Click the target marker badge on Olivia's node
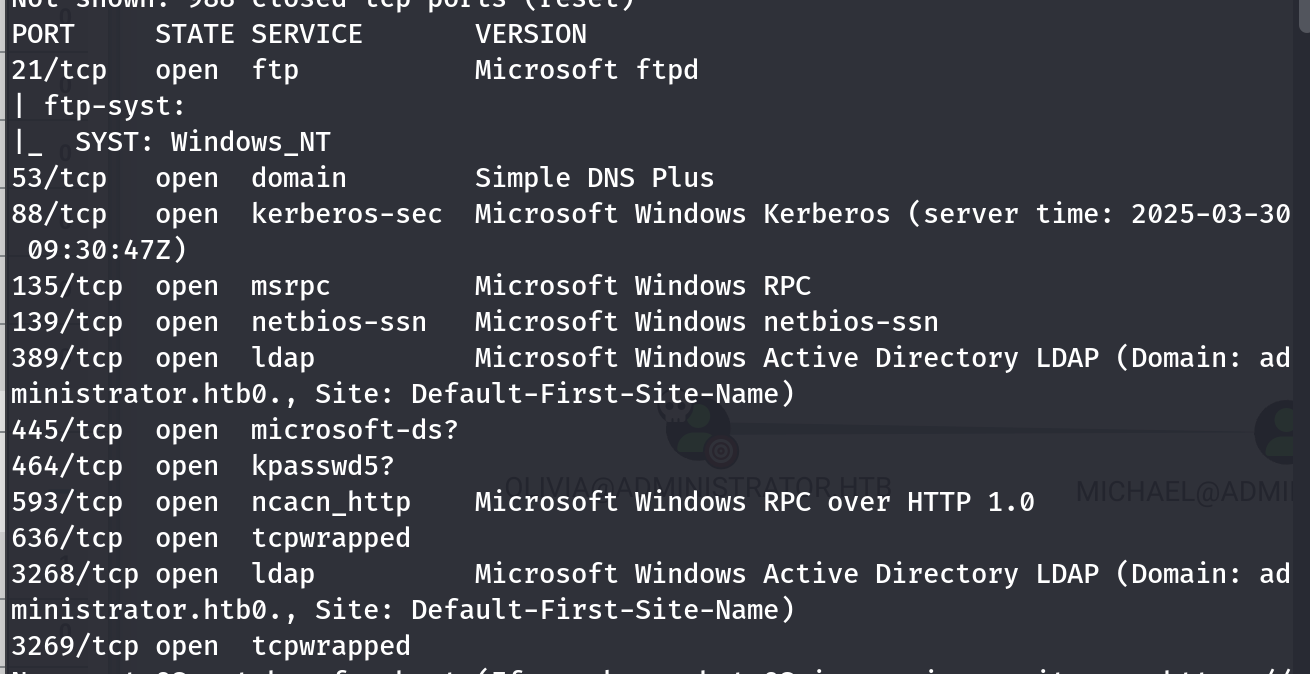This screenshot has height=674, width=1310. (721, 453)
